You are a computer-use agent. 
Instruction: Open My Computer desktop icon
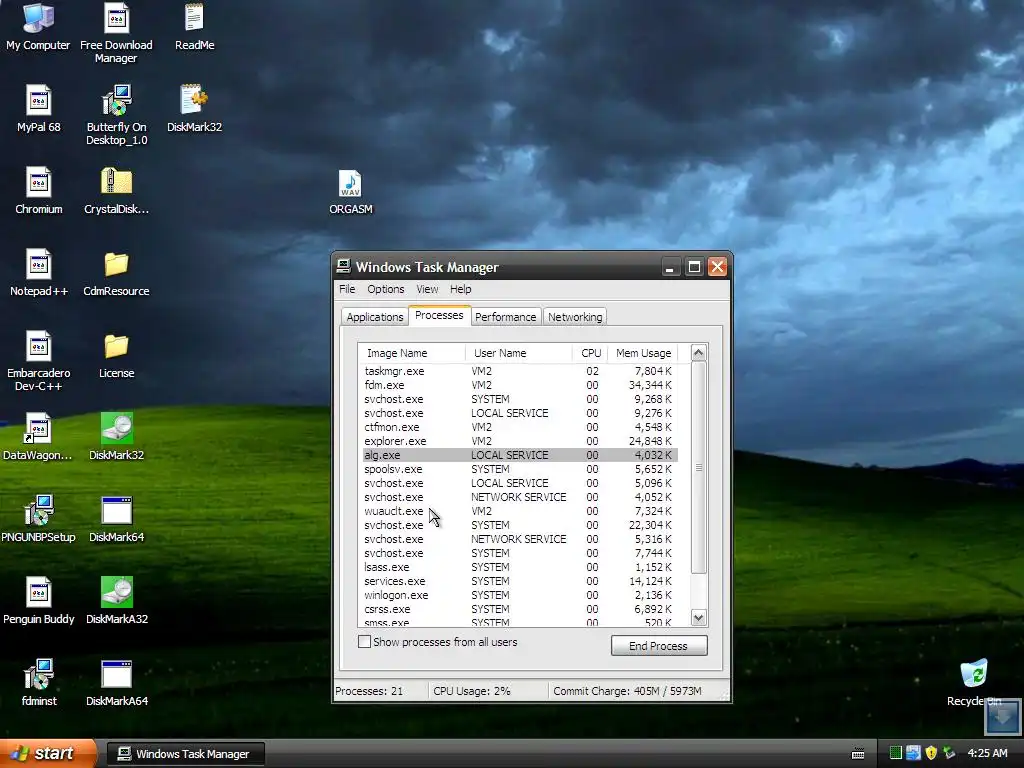pos(38,26)
